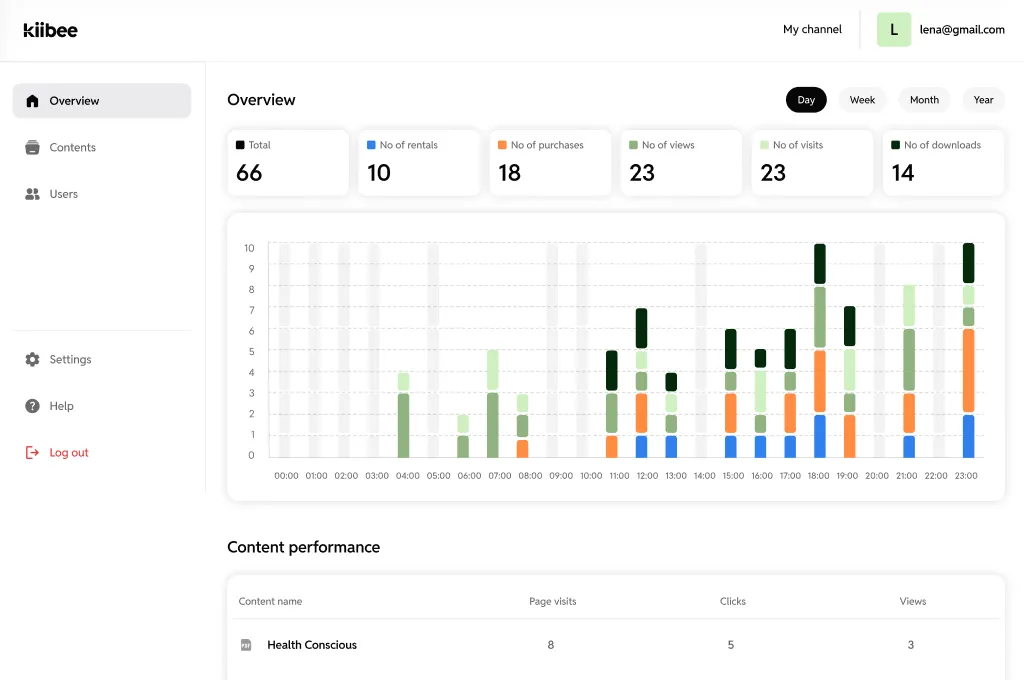This screenshot has height=680, width=1024.
Task: Switch to the Month time range
Action: coord(924,100)
